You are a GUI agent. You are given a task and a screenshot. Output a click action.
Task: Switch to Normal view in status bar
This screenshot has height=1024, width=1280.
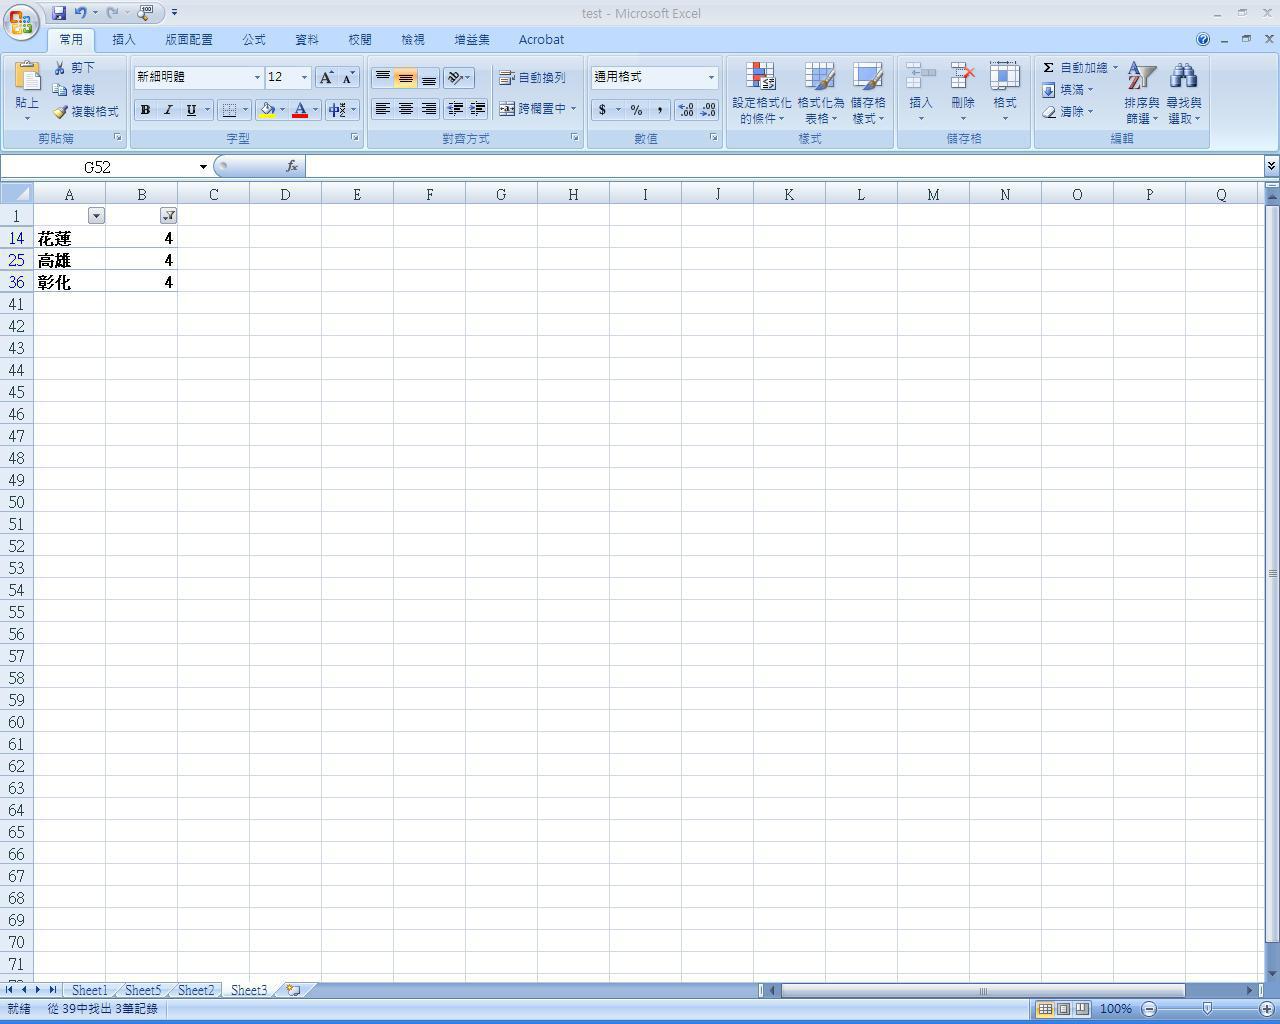click(x=1045, y=1009)
